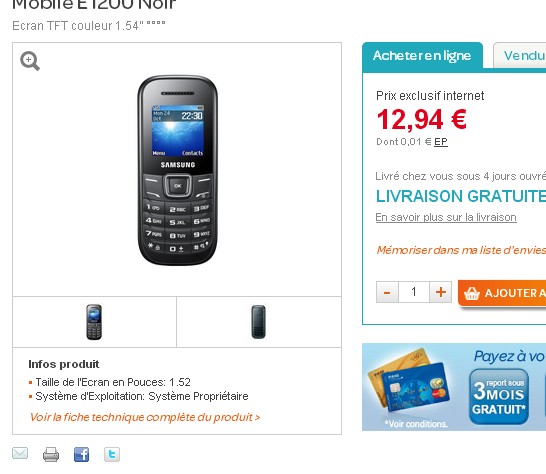The image size is (546, 474).
Task: Click the main Samsung phone product image
Action: [177, 170]
